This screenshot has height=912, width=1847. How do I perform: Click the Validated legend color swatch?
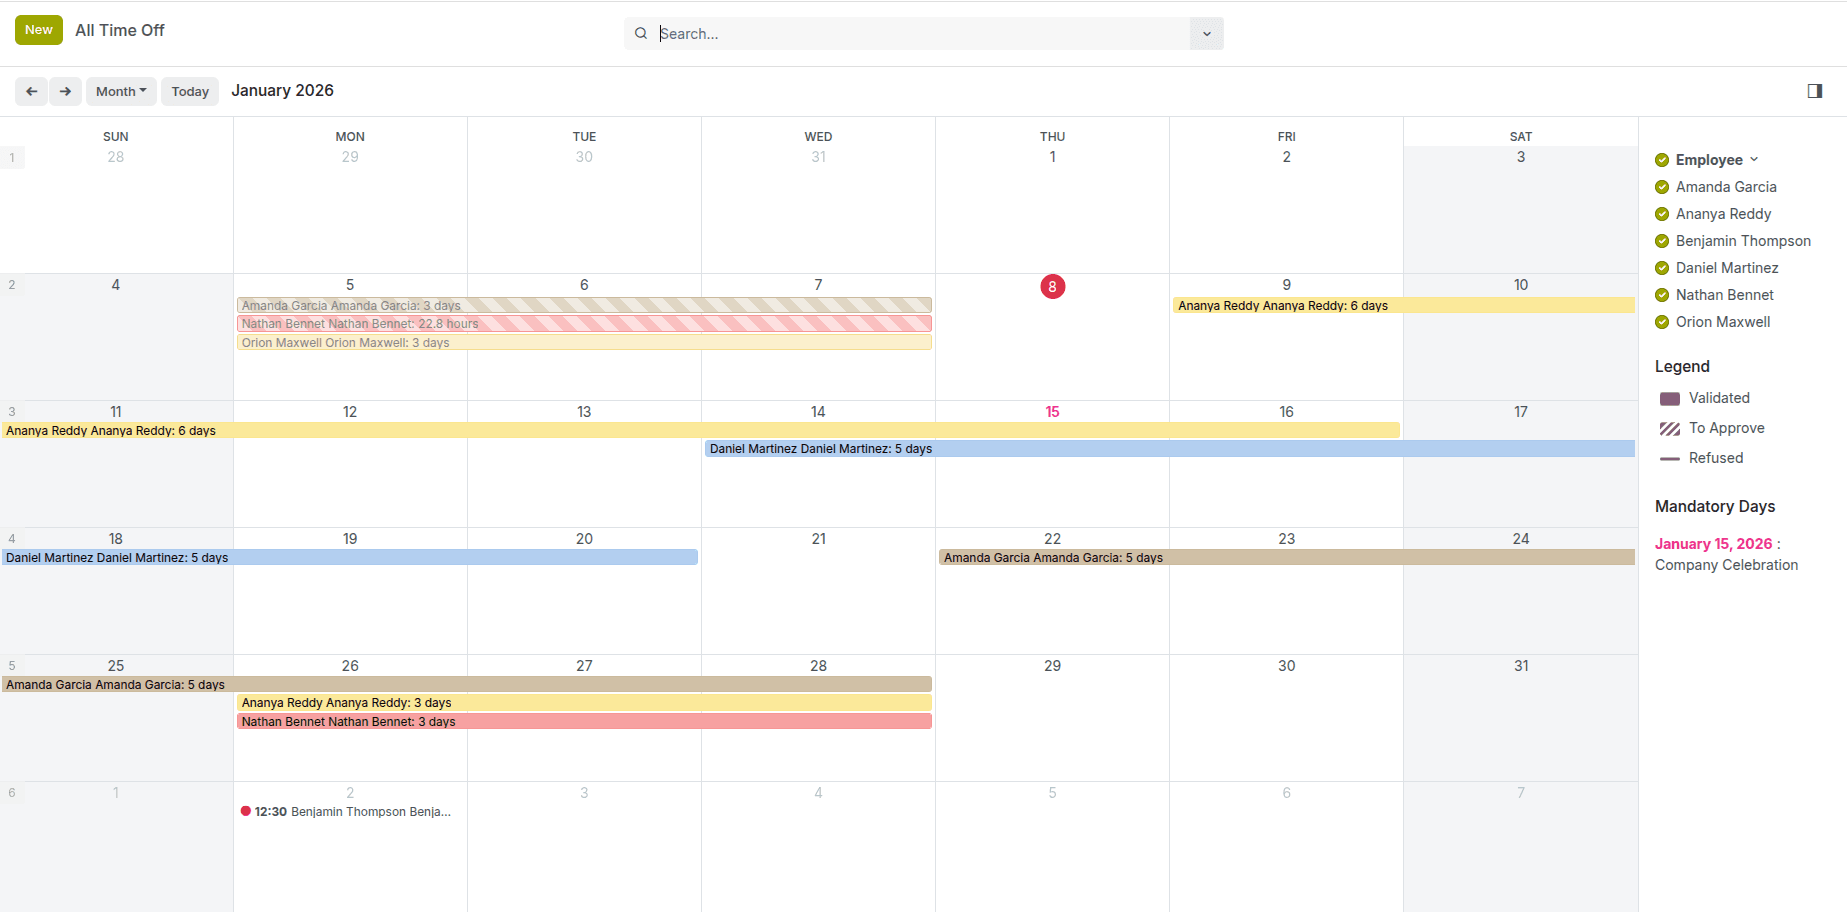(x=1669, y=398)
